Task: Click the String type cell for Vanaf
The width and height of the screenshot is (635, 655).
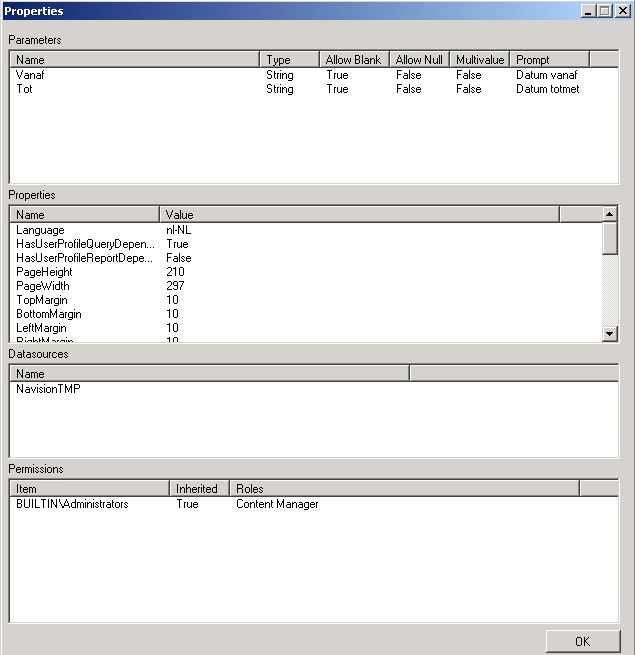Action: click(280, 75)
